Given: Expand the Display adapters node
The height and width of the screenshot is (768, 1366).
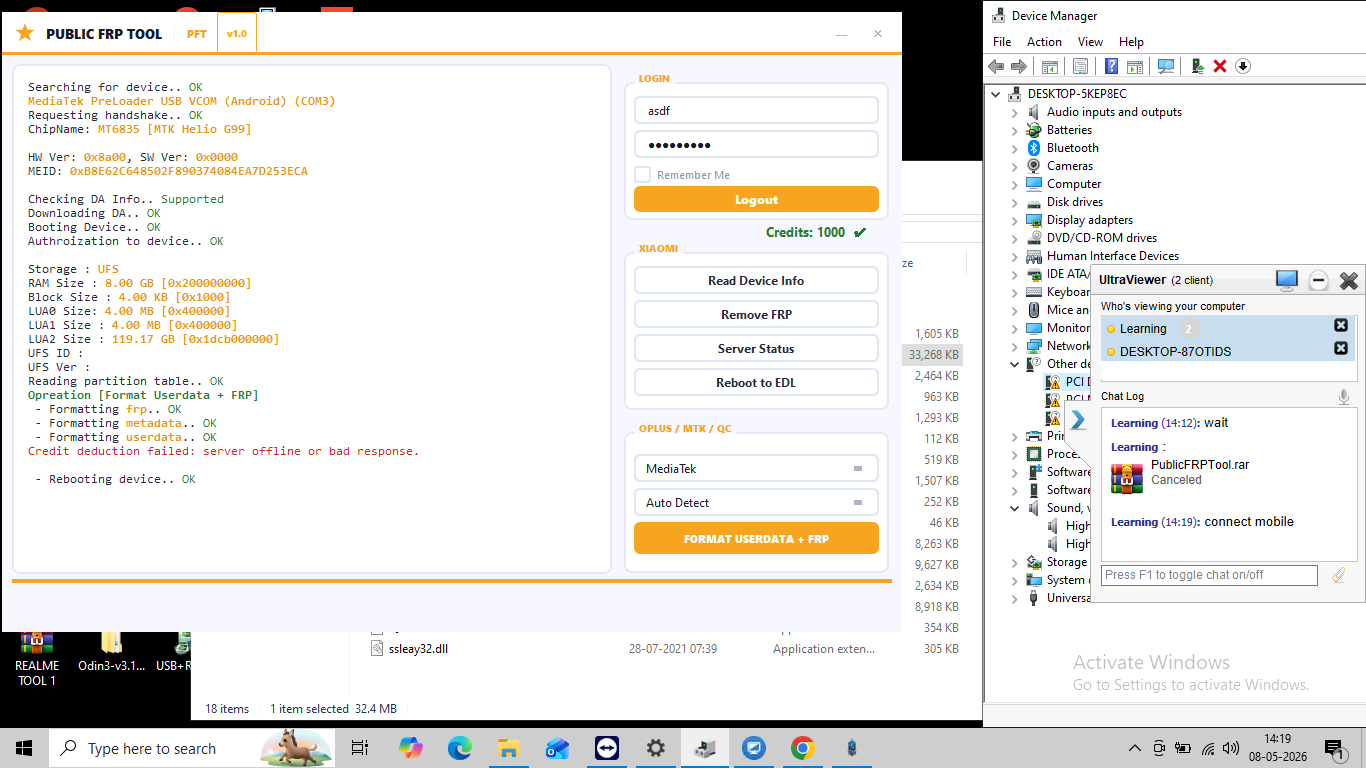Looking at the screenshot, I should pyautogui.click(x=1015, y=220).
